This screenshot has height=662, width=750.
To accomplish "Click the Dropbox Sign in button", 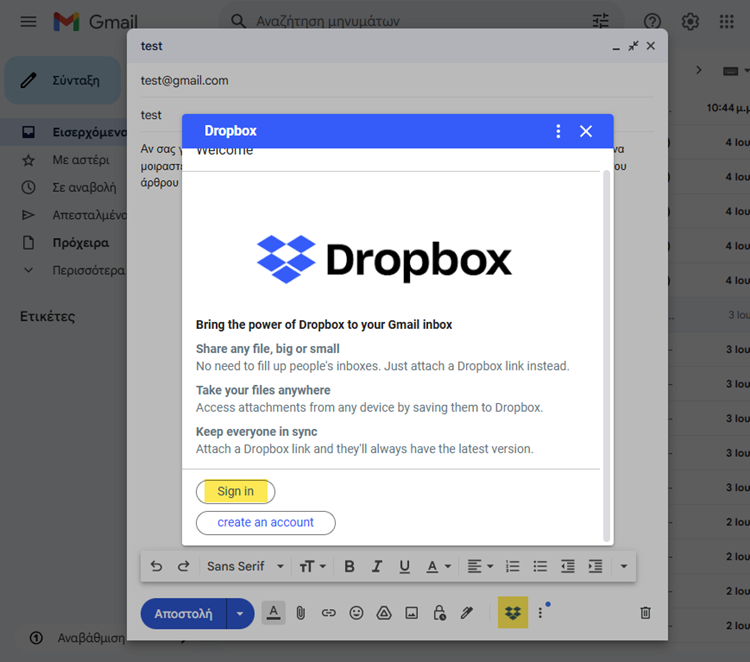I will click(235, 491).
